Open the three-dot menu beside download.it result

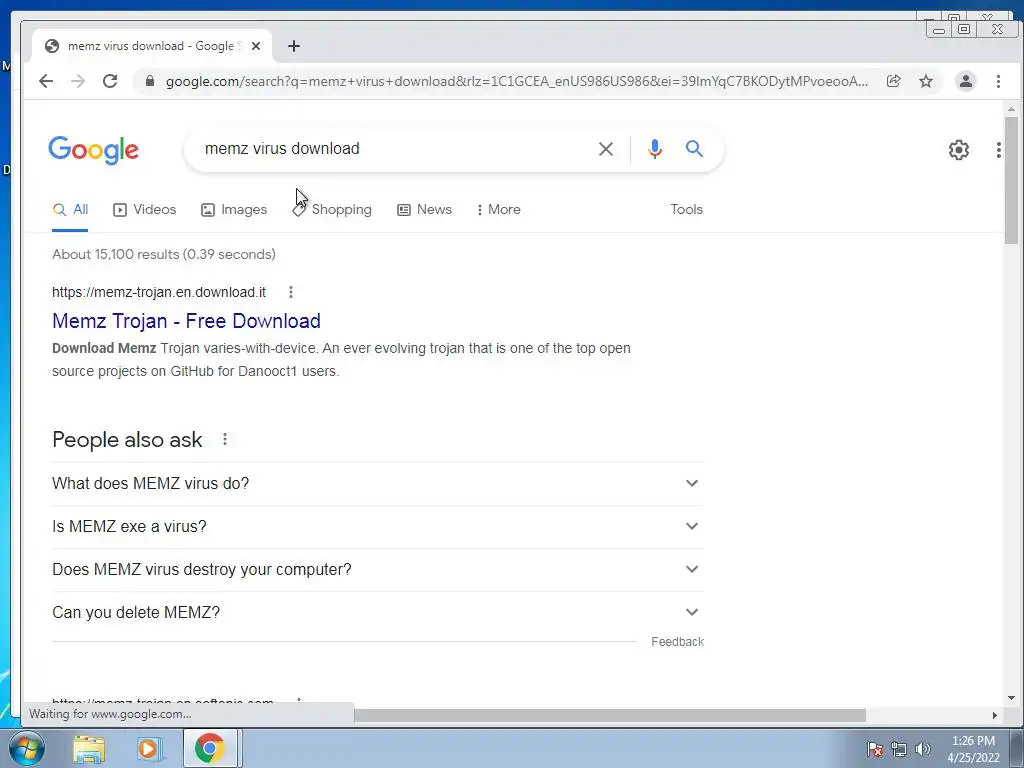coord(291,292)
